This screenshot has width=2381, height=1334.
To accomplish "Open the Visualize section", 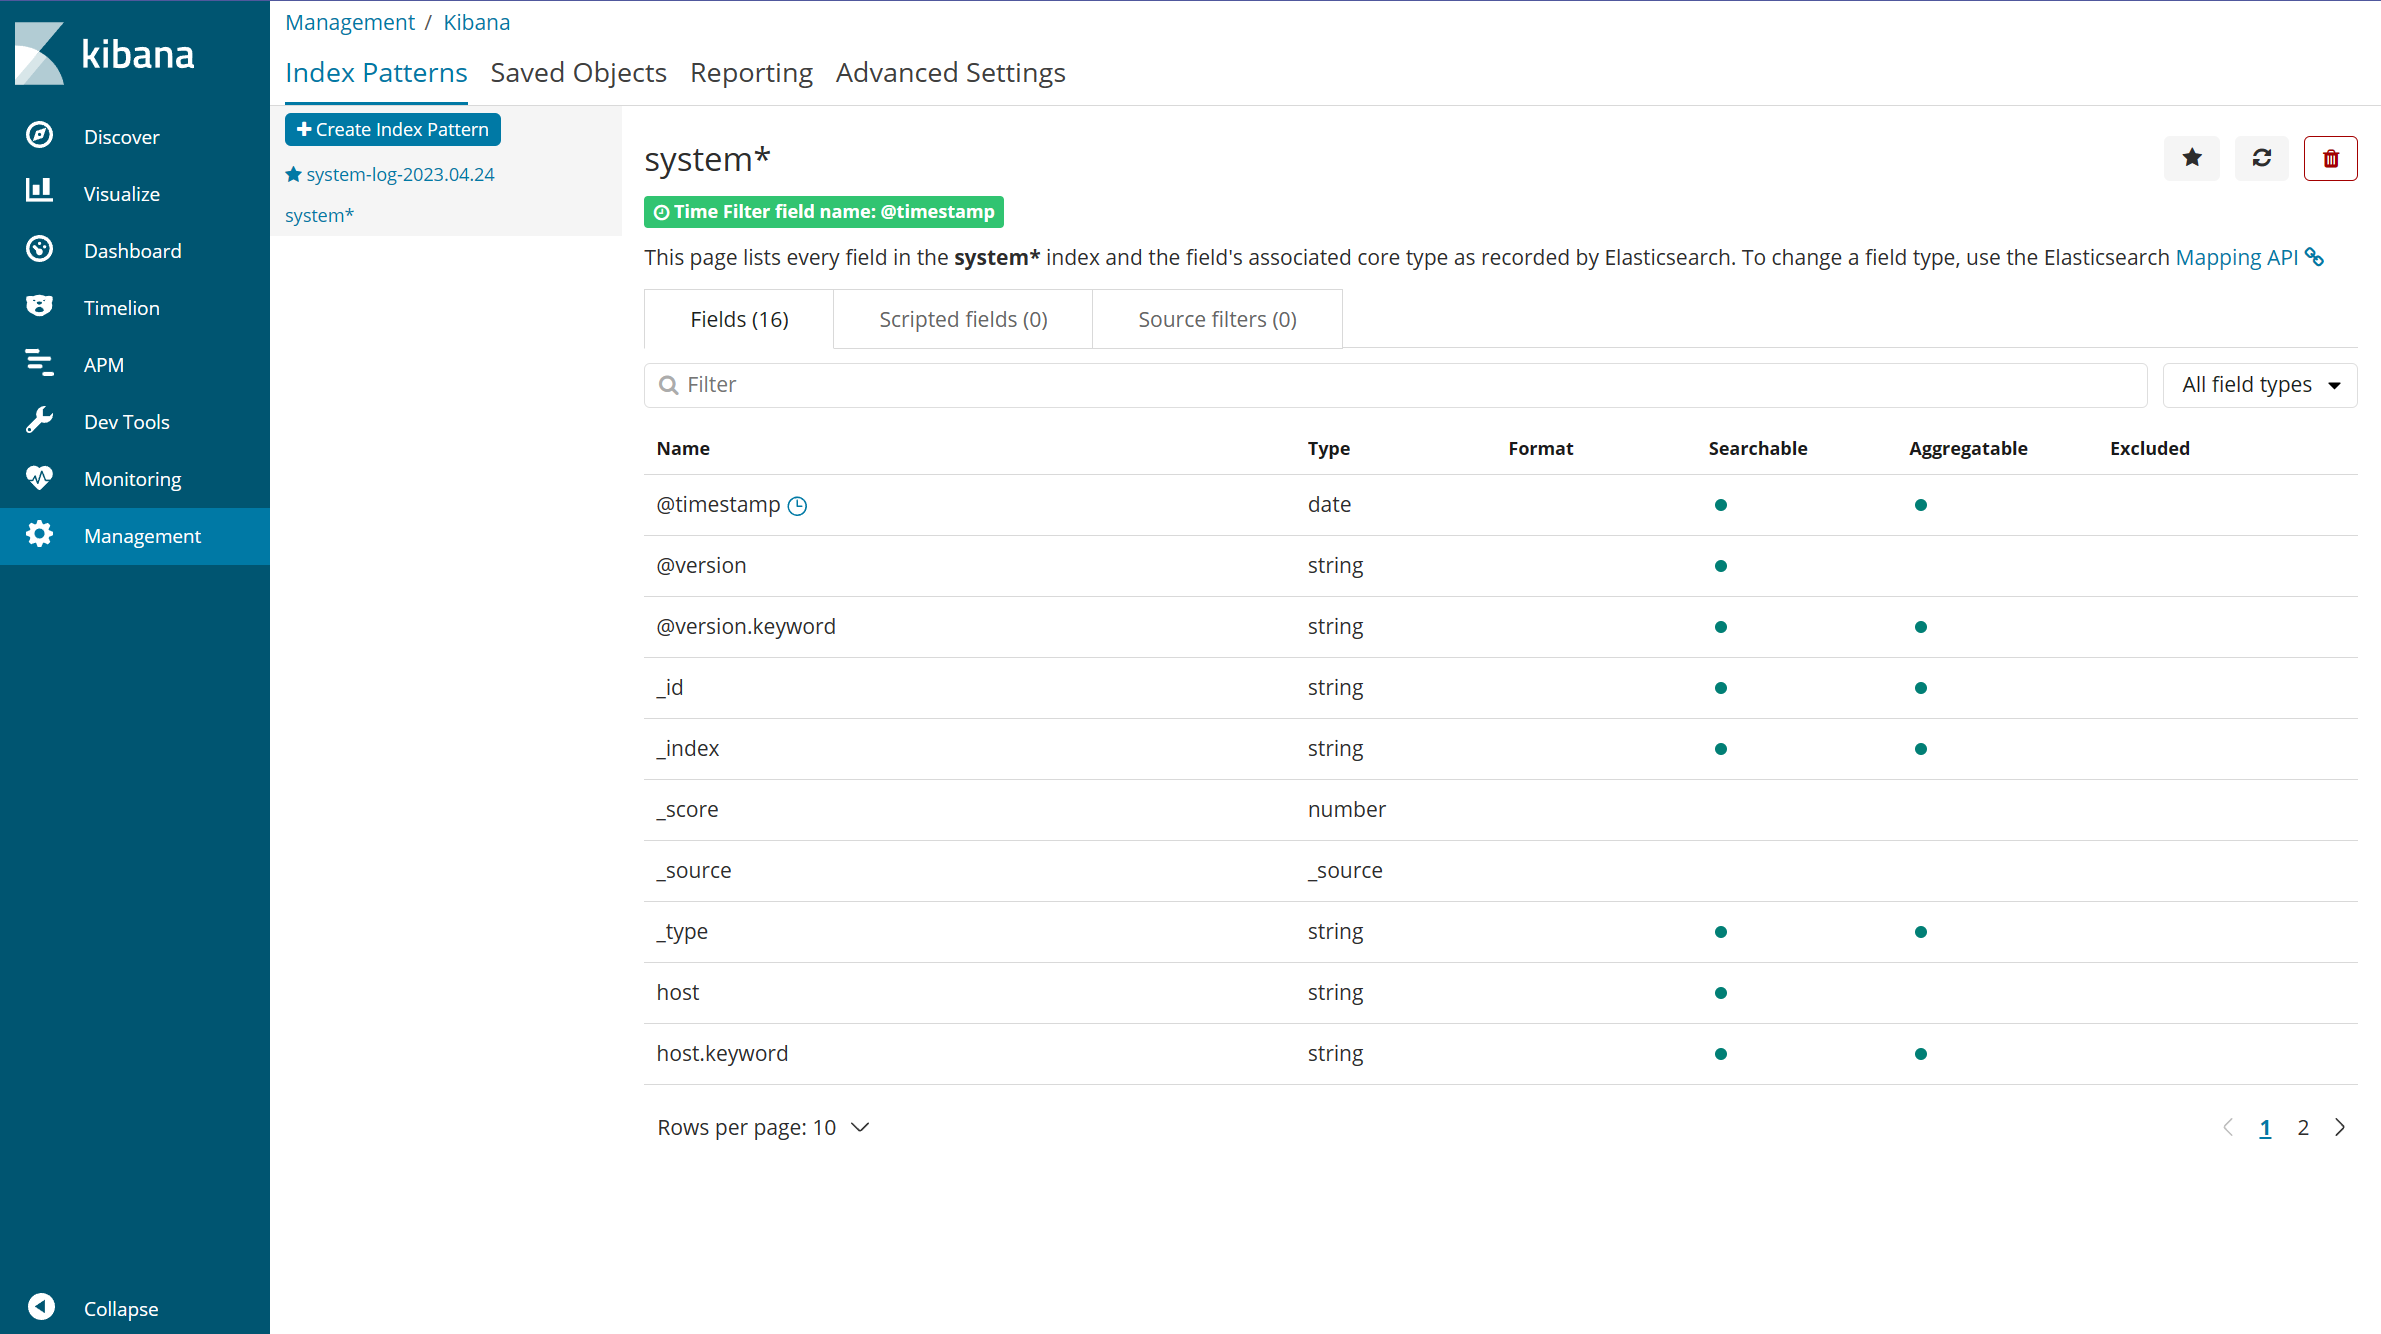I will [x=121, y=194].
